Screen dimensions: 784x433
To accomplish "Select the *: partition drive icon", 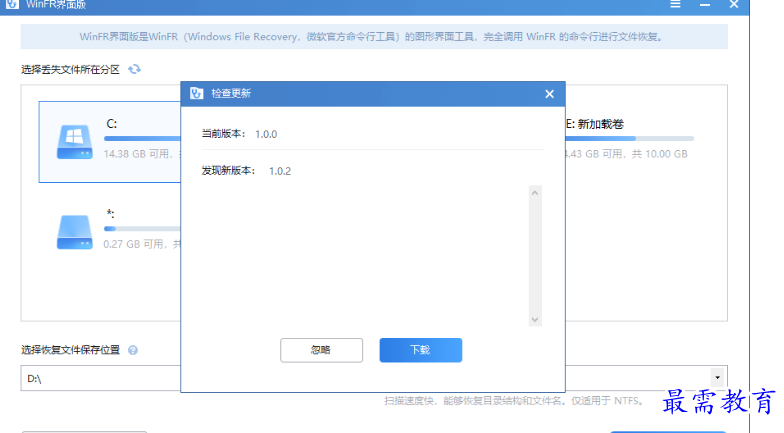I will (x=74, y=232).
